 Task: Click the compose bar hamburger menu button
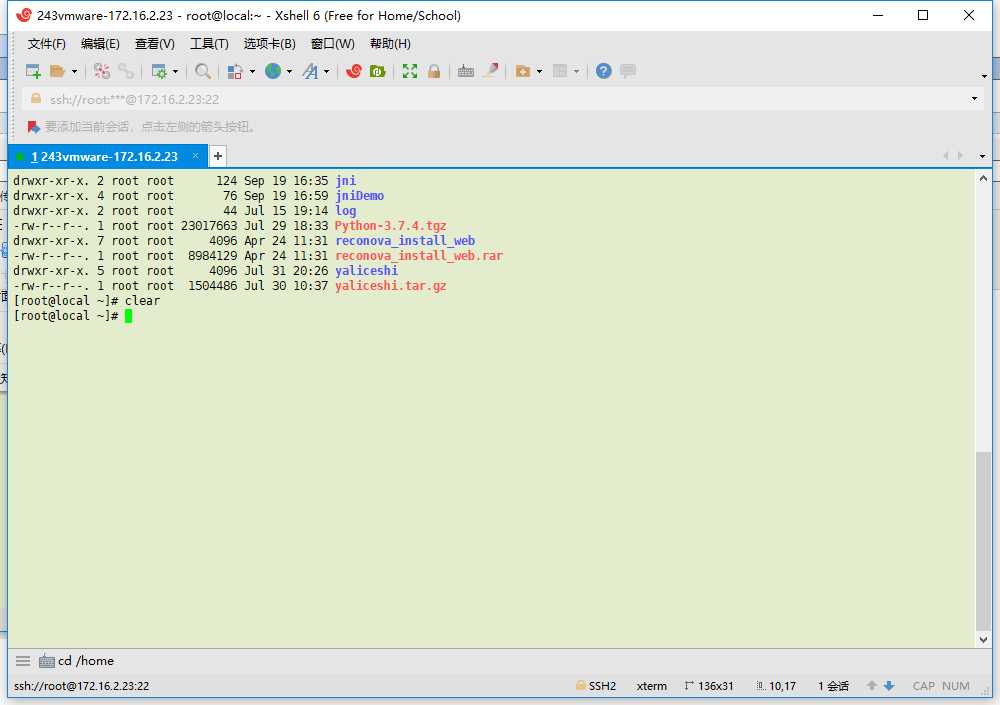click(x=23, y=661)
